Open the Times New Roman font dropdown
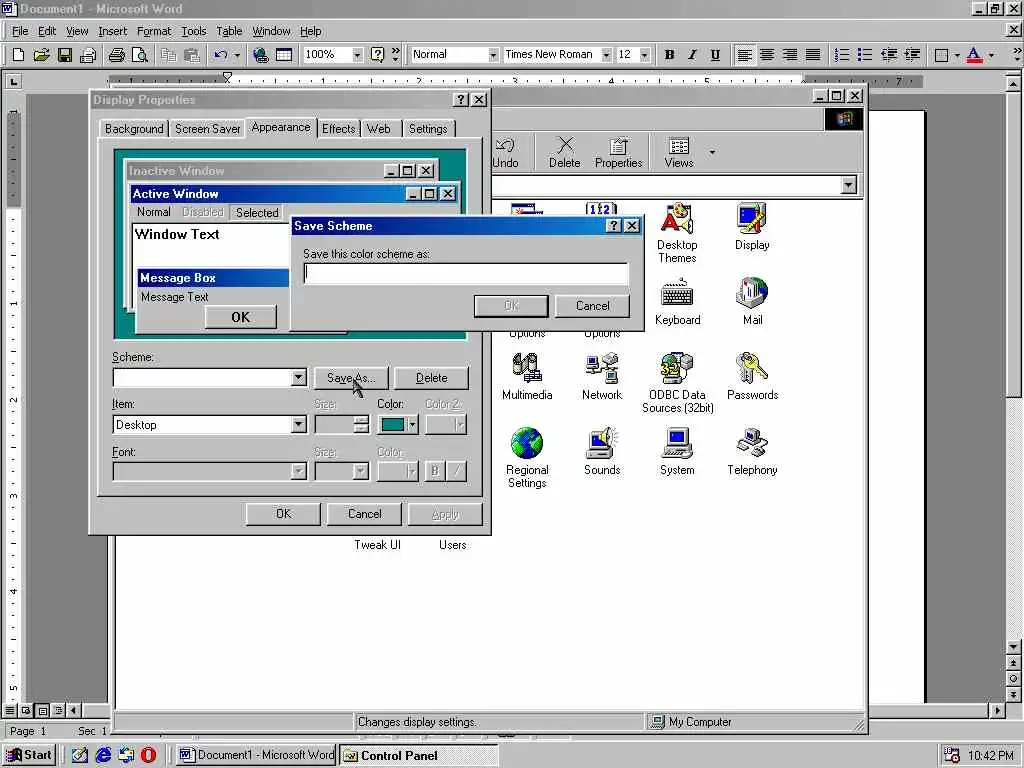 606,55
